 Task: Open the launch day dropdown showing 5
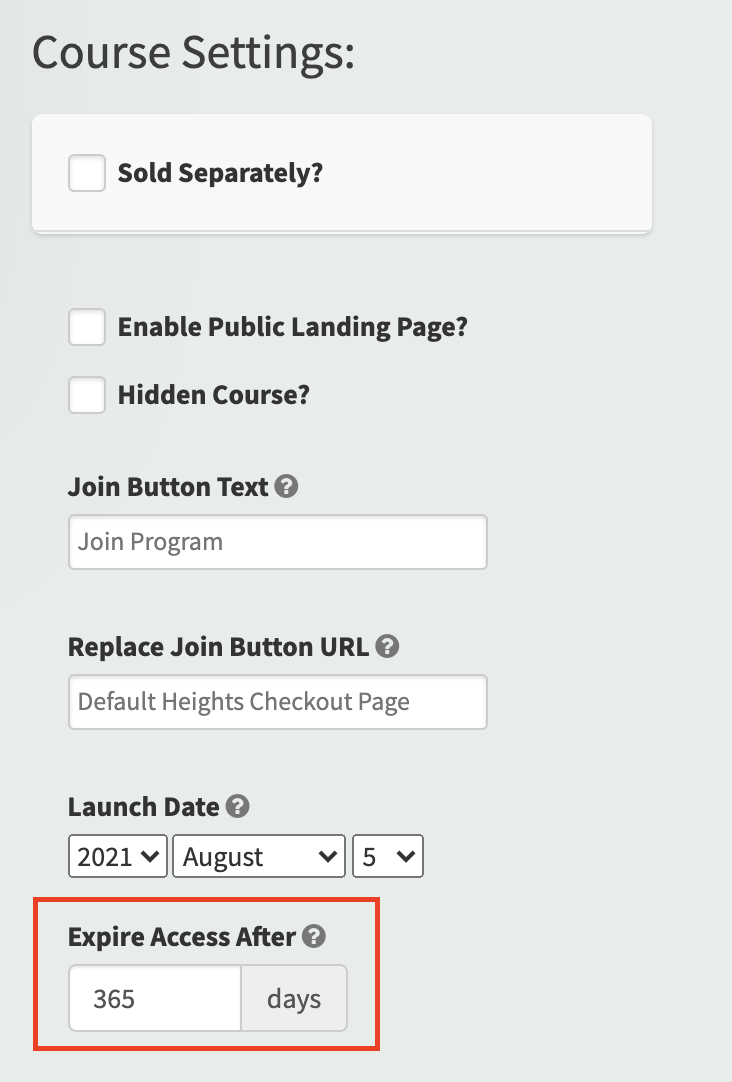(388, 856)
